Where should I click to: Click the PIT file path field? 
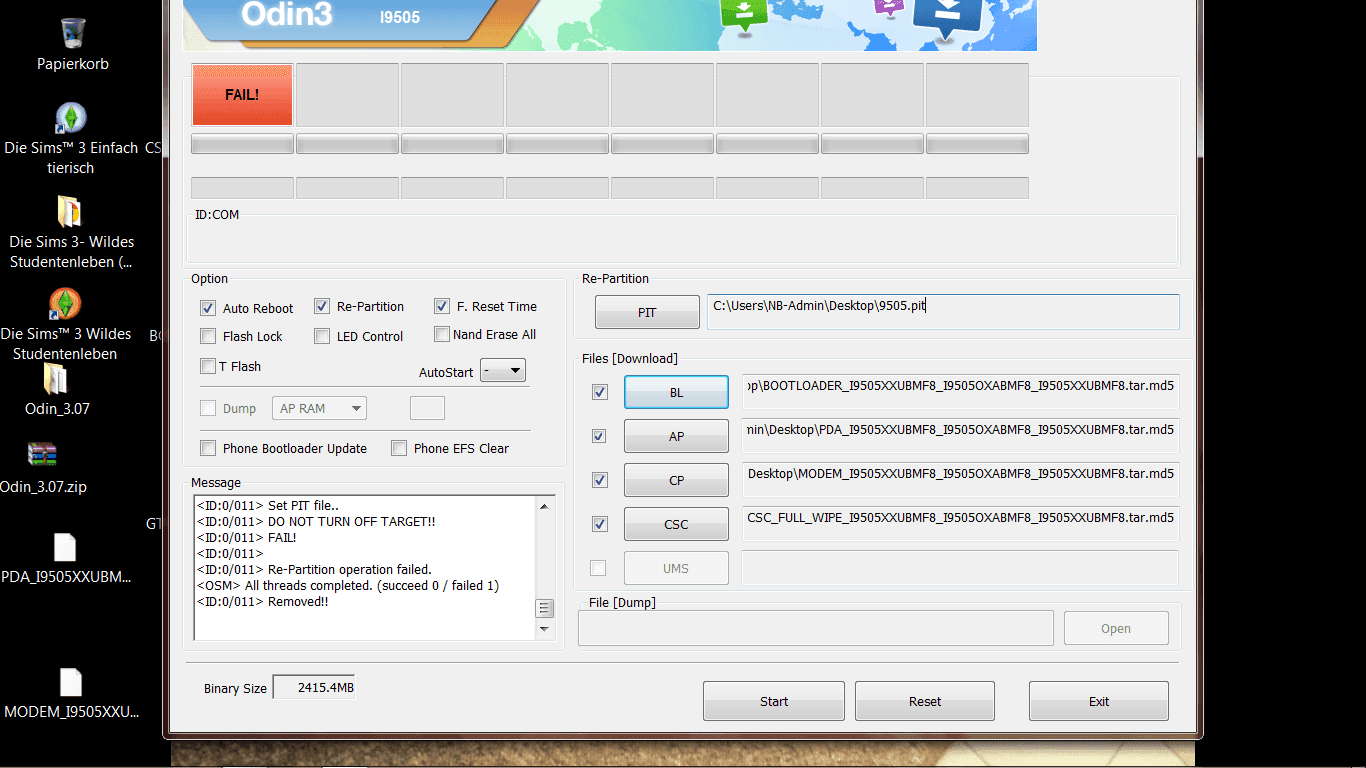(943, 312)
